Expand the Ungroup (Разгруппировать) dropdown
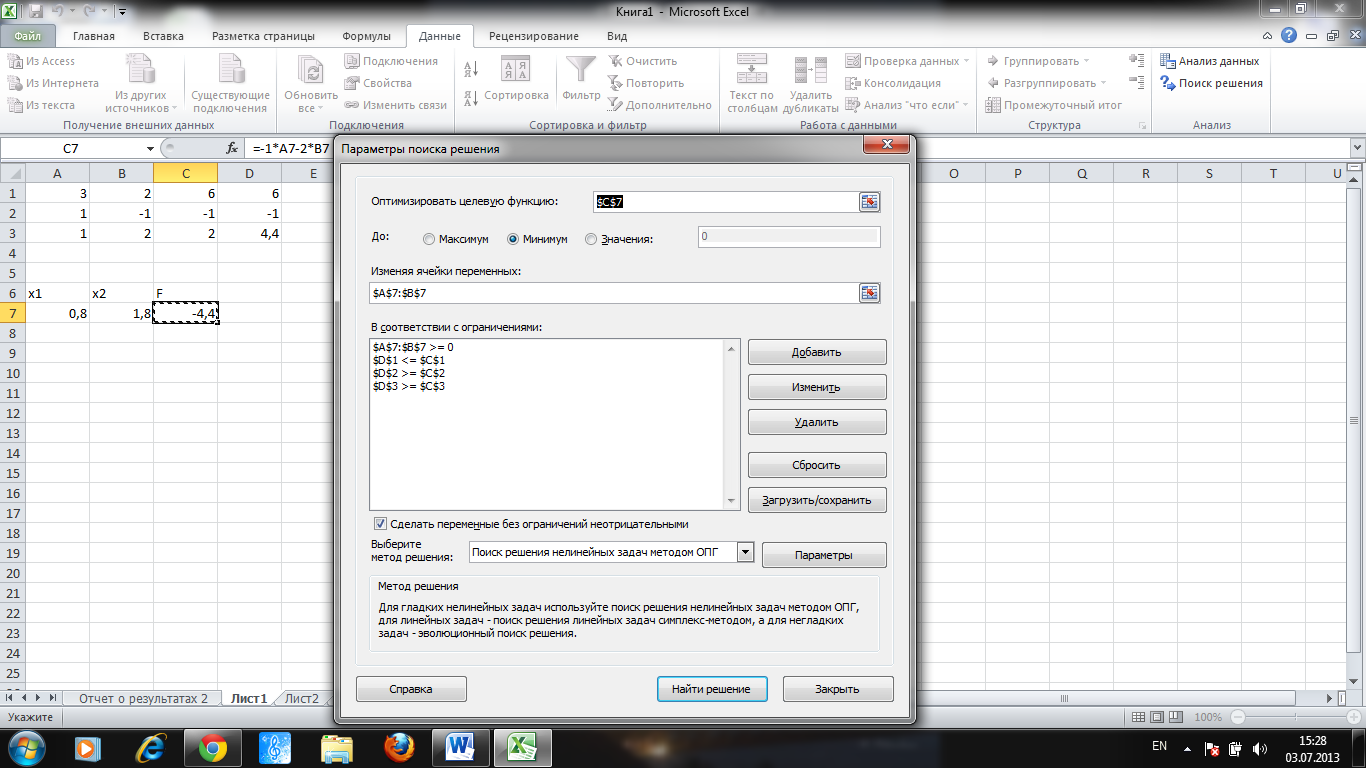The width and height of the screenshot is (1366, 768). (1103, 83)
